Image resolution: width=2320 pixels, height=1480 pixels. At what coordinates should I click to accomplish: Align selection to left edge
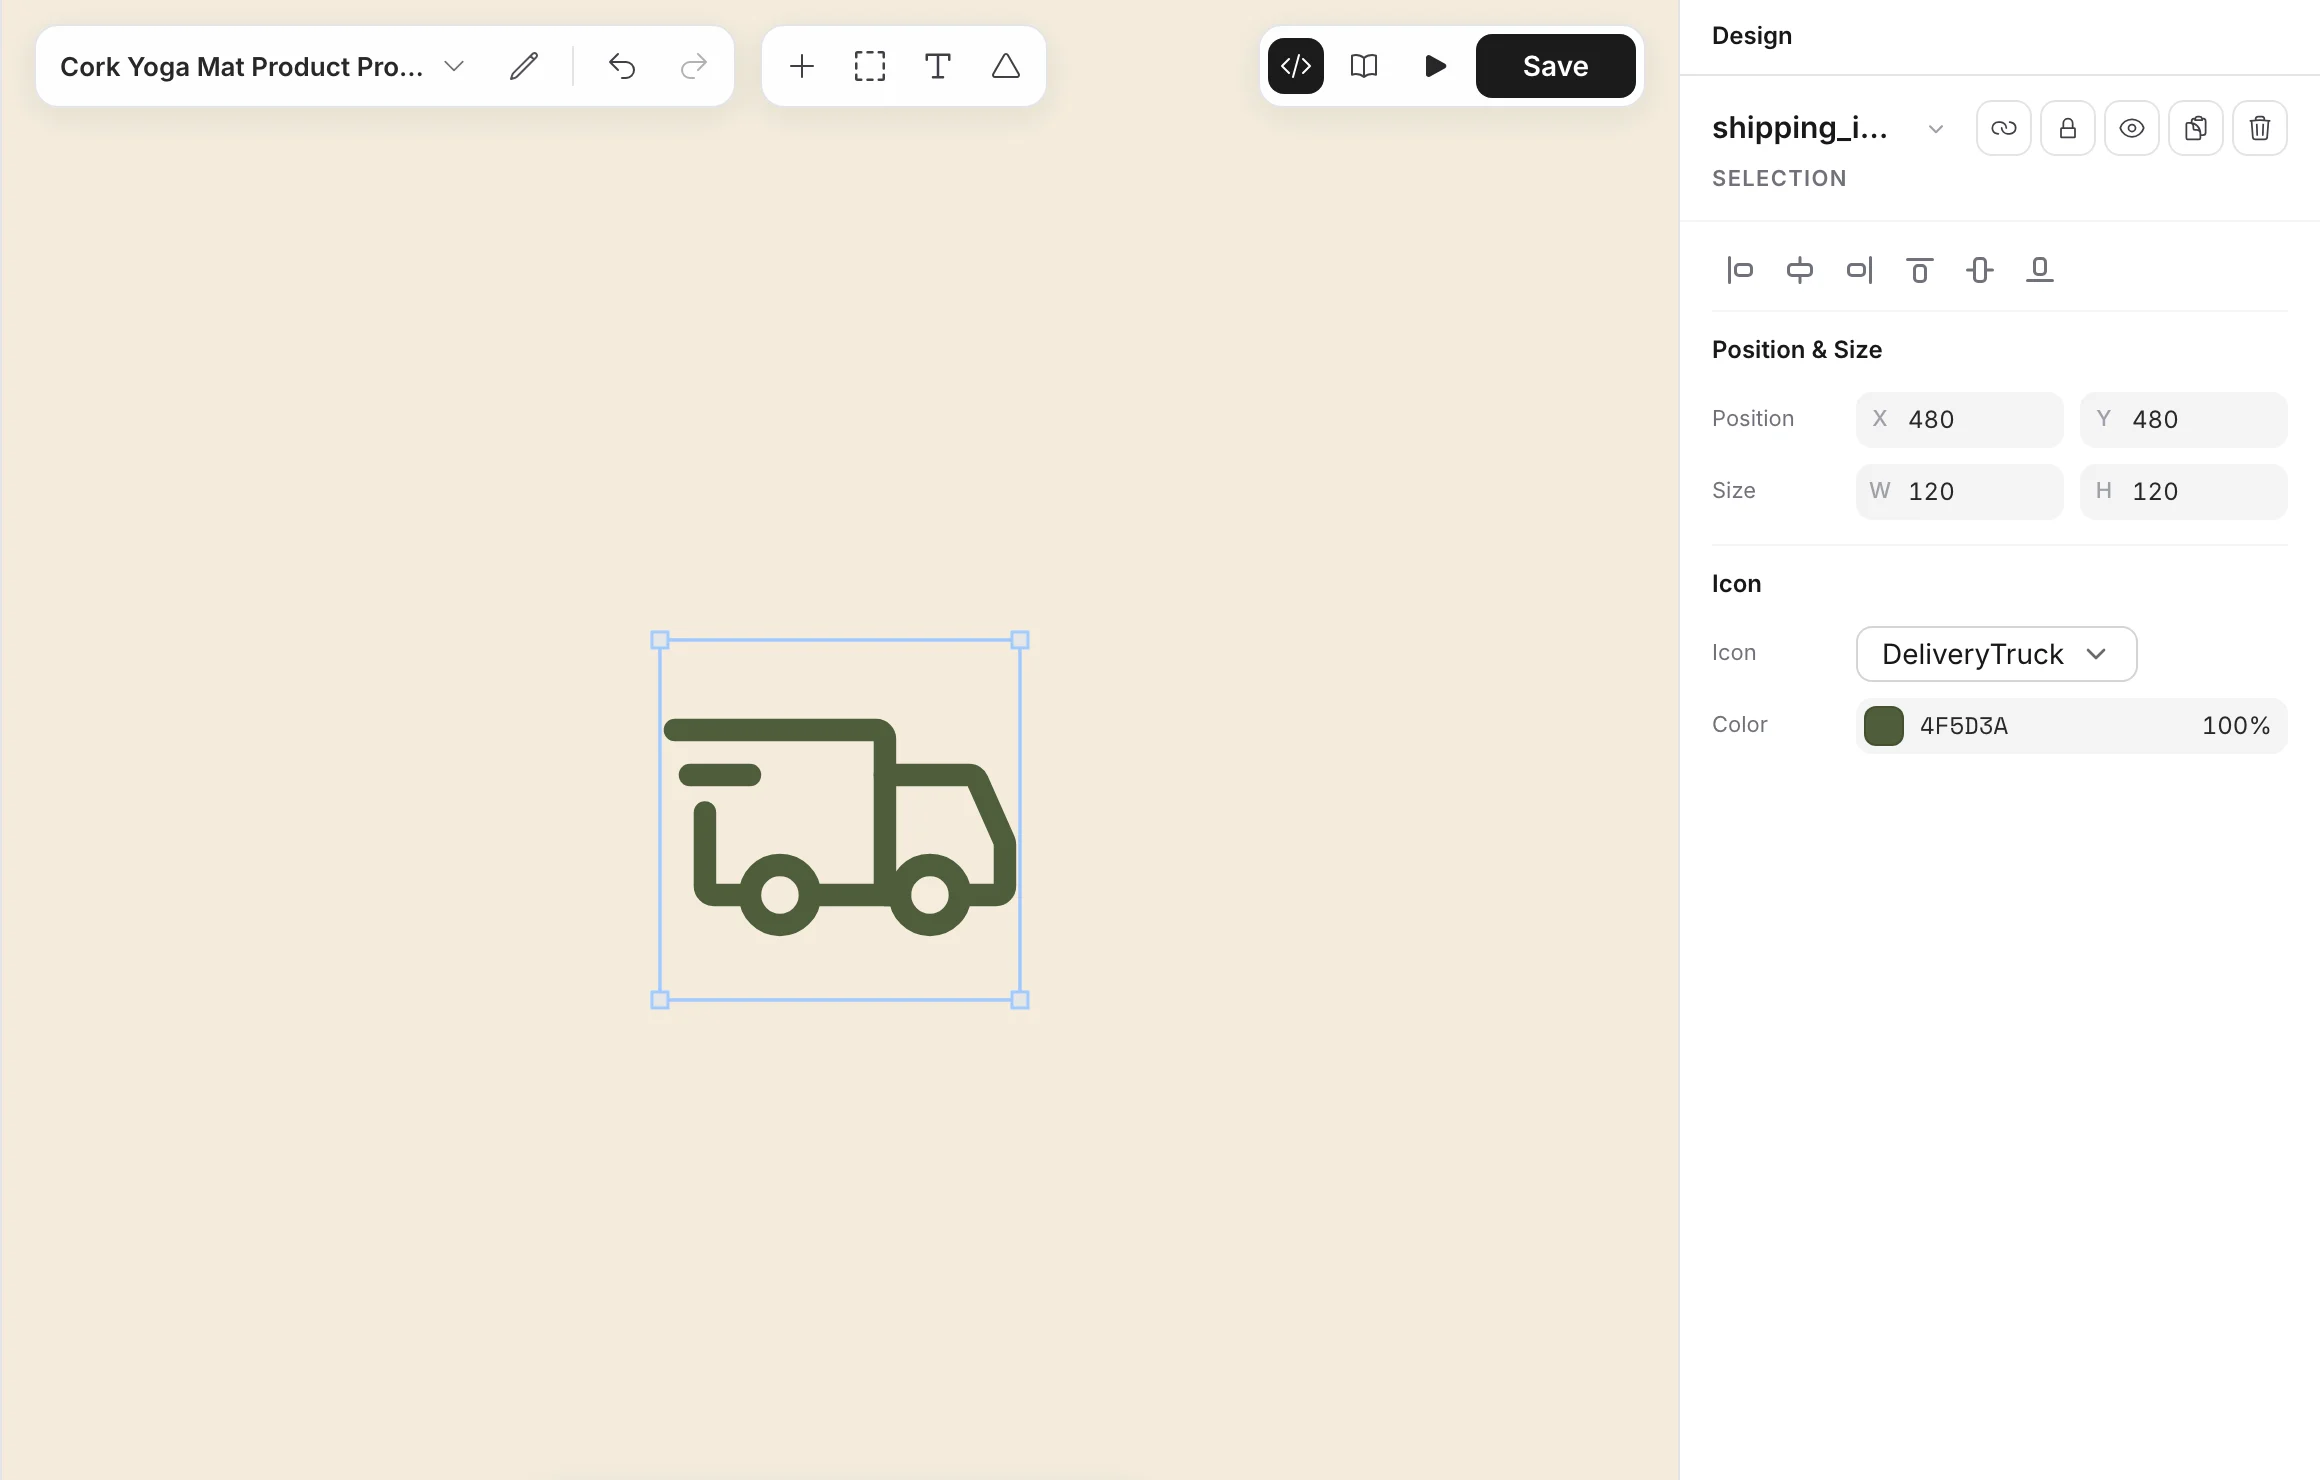click(x=1740, y=270)
